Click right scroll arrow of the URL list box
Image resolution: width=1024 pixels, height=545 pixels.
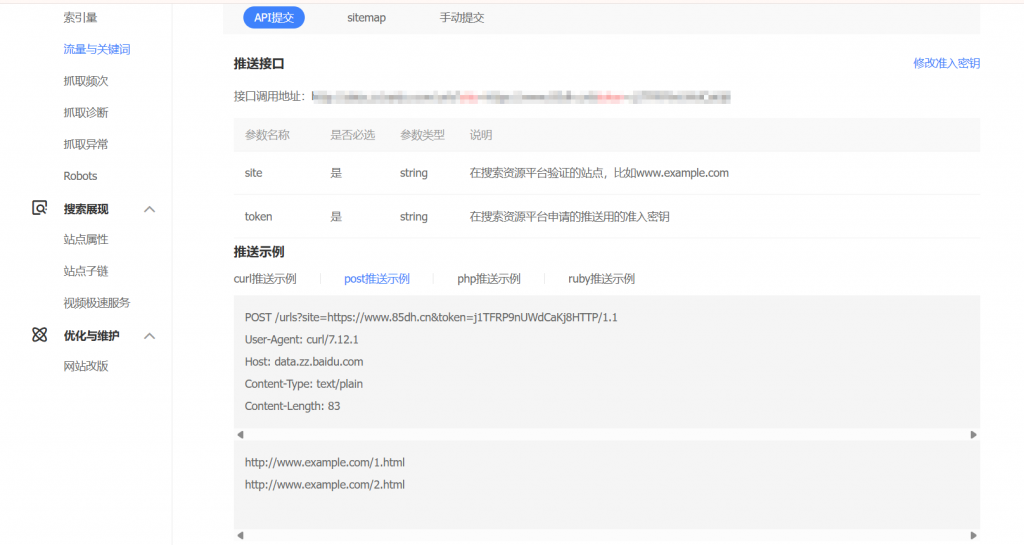[973, 535]
